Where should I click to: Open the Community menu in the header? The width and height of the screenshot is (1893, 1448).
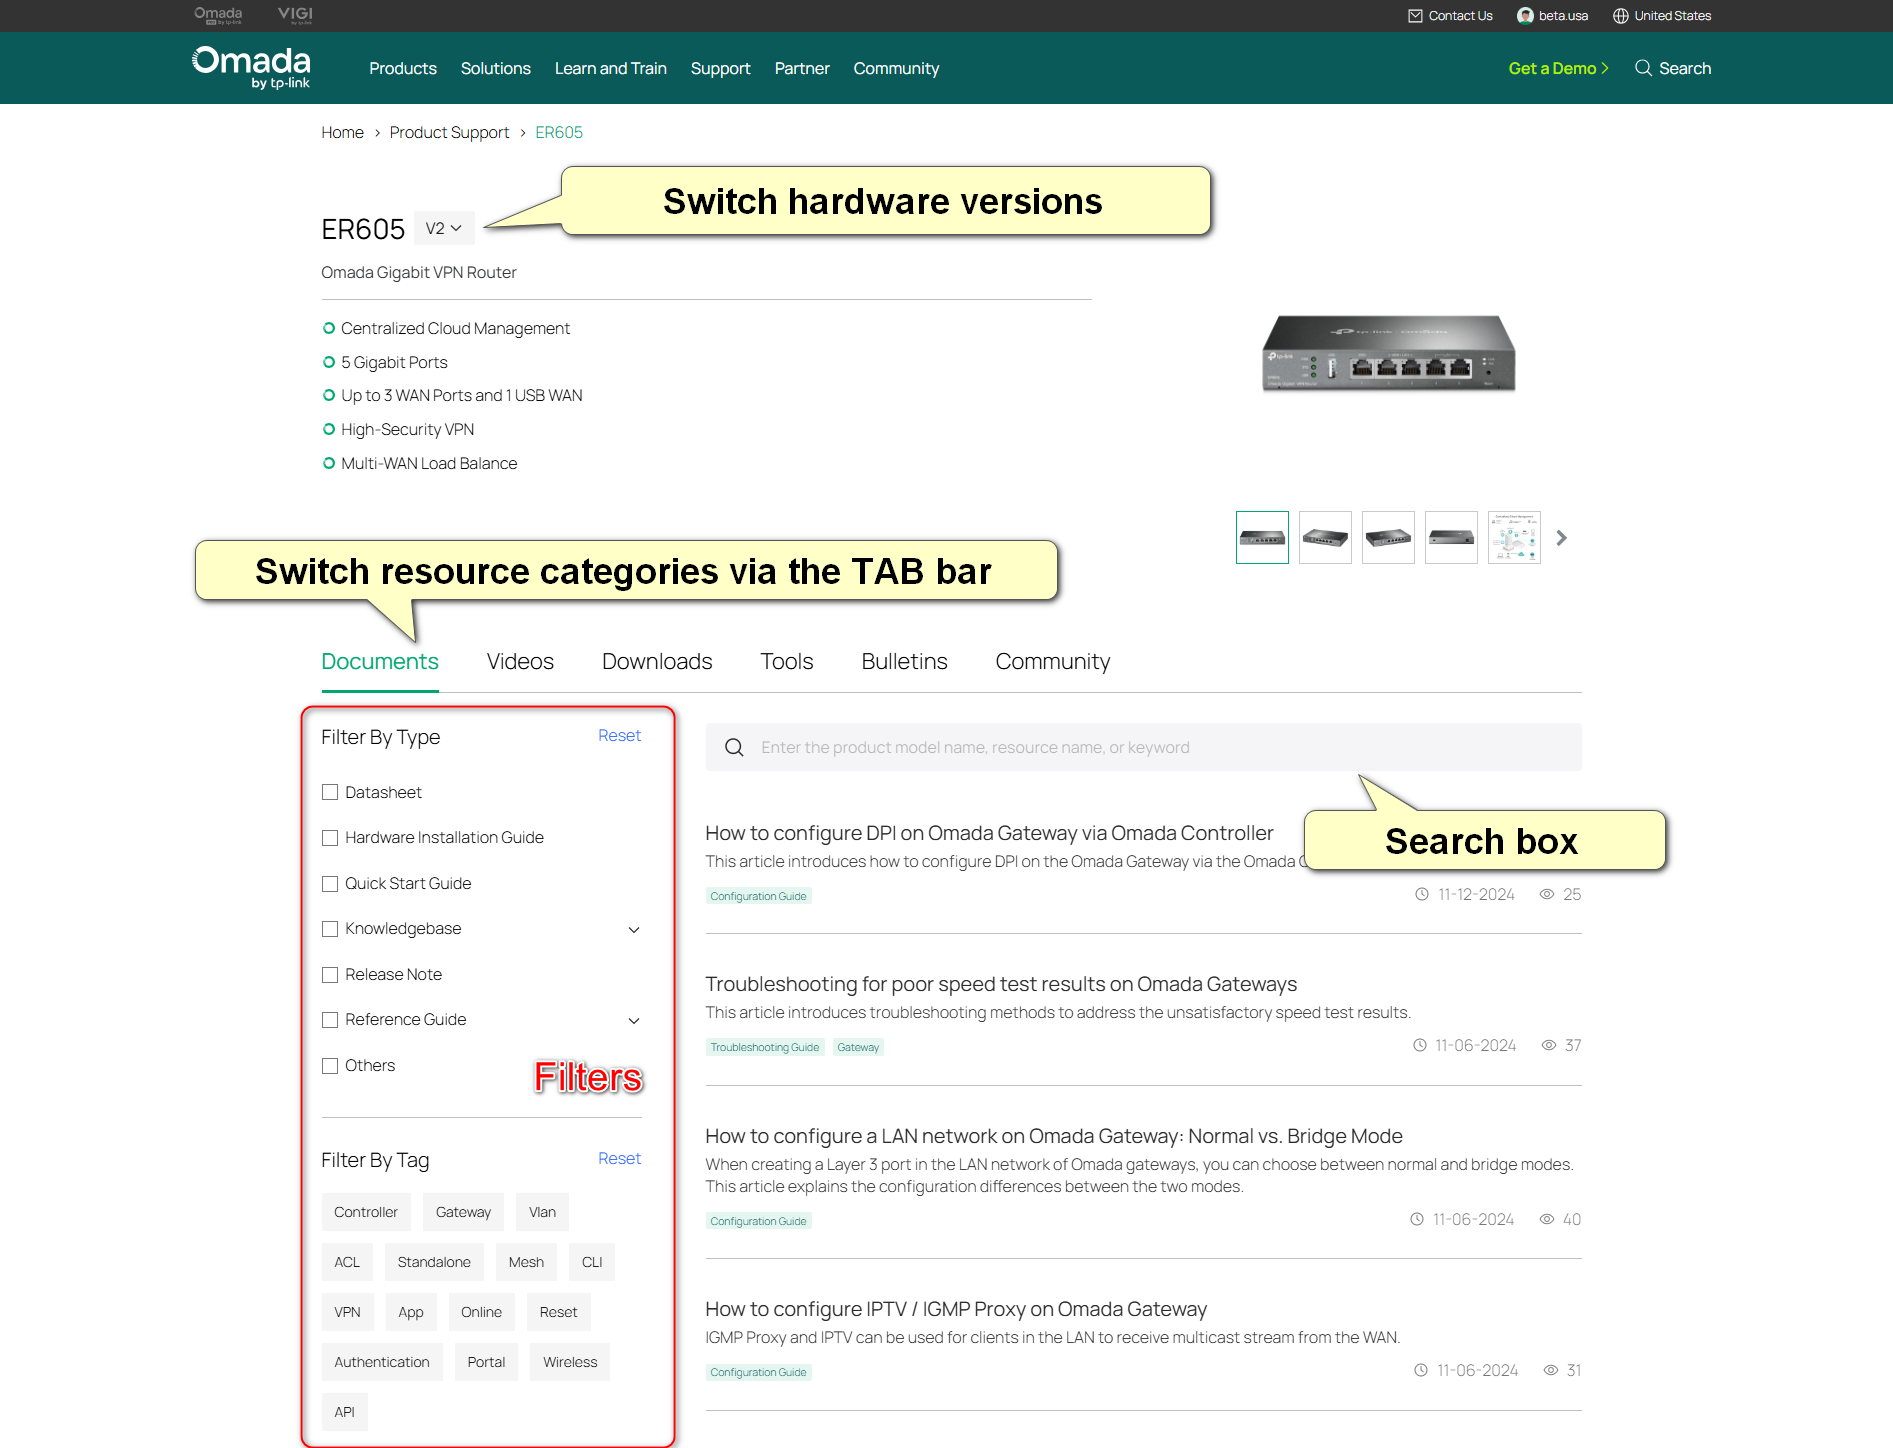coord(896,68)
